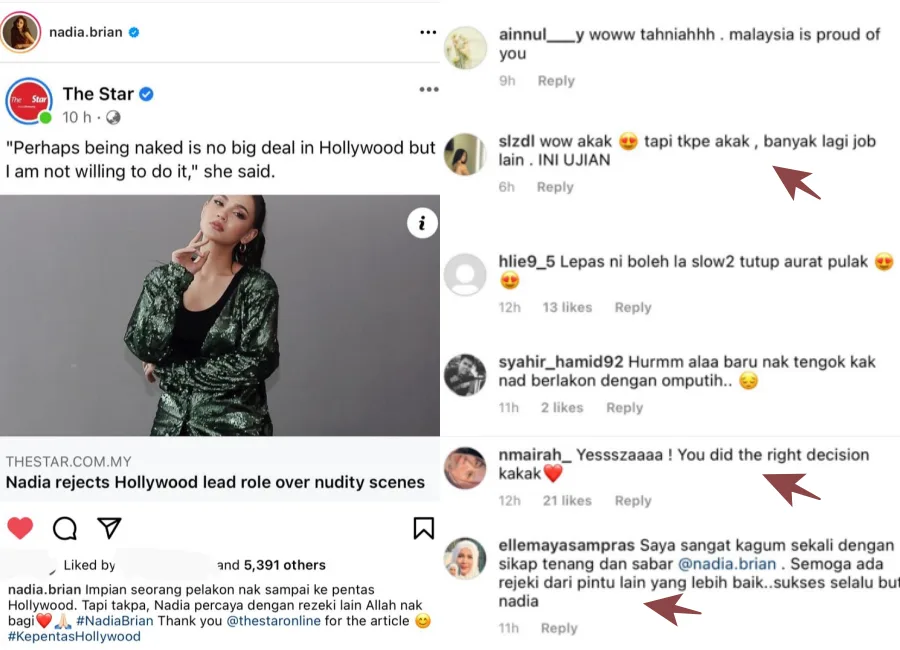The image size is (900, 650).
Task: Open the info icon on the article image
Action: [x=422, y=224]
